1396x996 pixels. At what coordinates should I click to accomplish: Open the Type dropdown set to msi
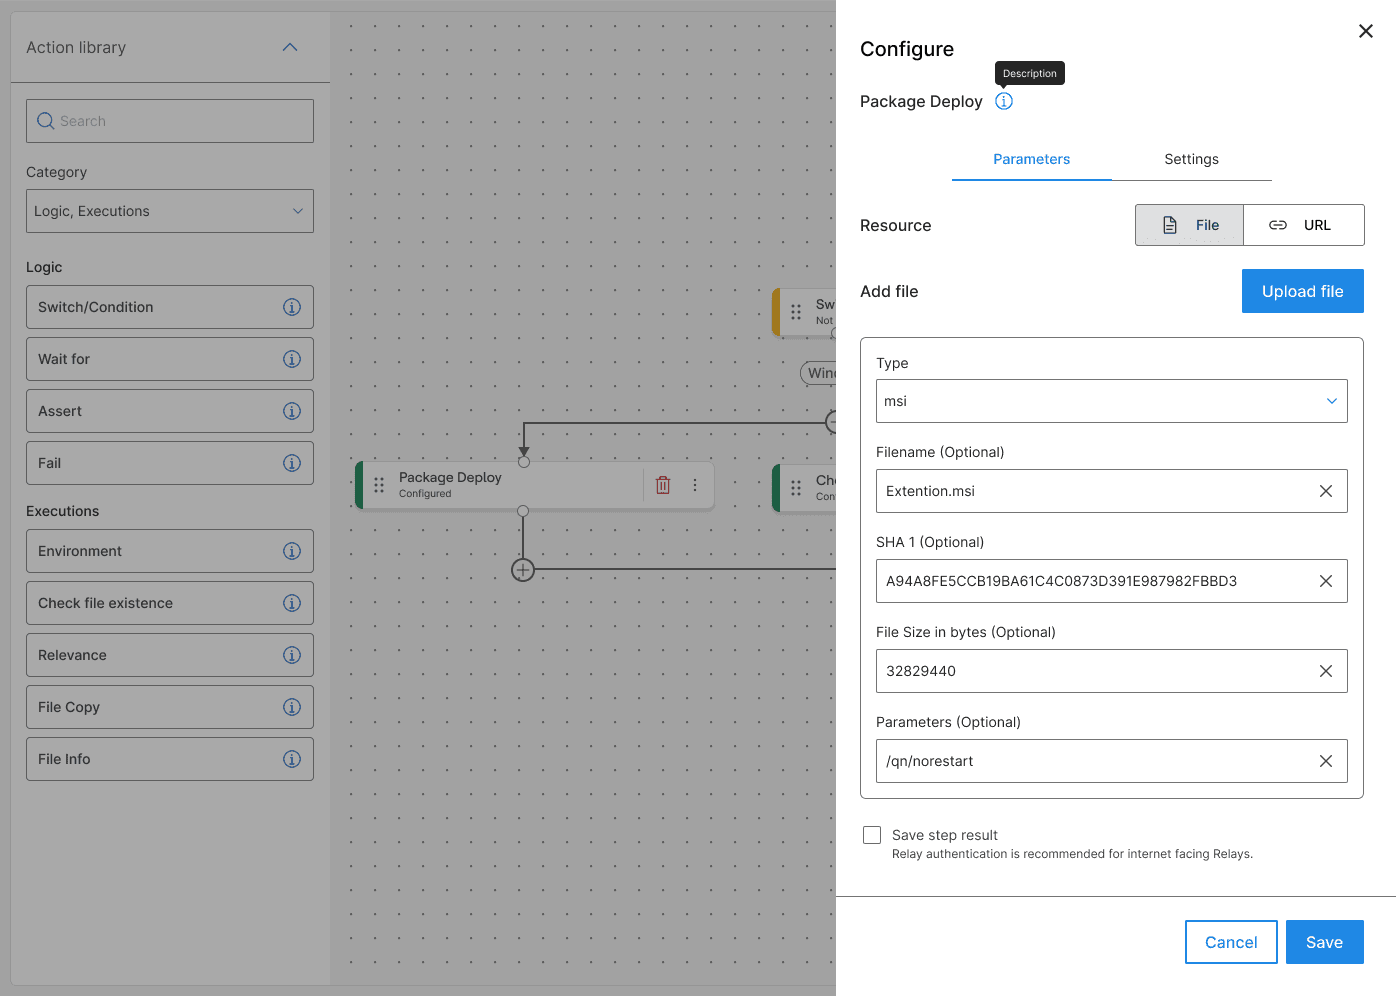tap(1112, 401)
